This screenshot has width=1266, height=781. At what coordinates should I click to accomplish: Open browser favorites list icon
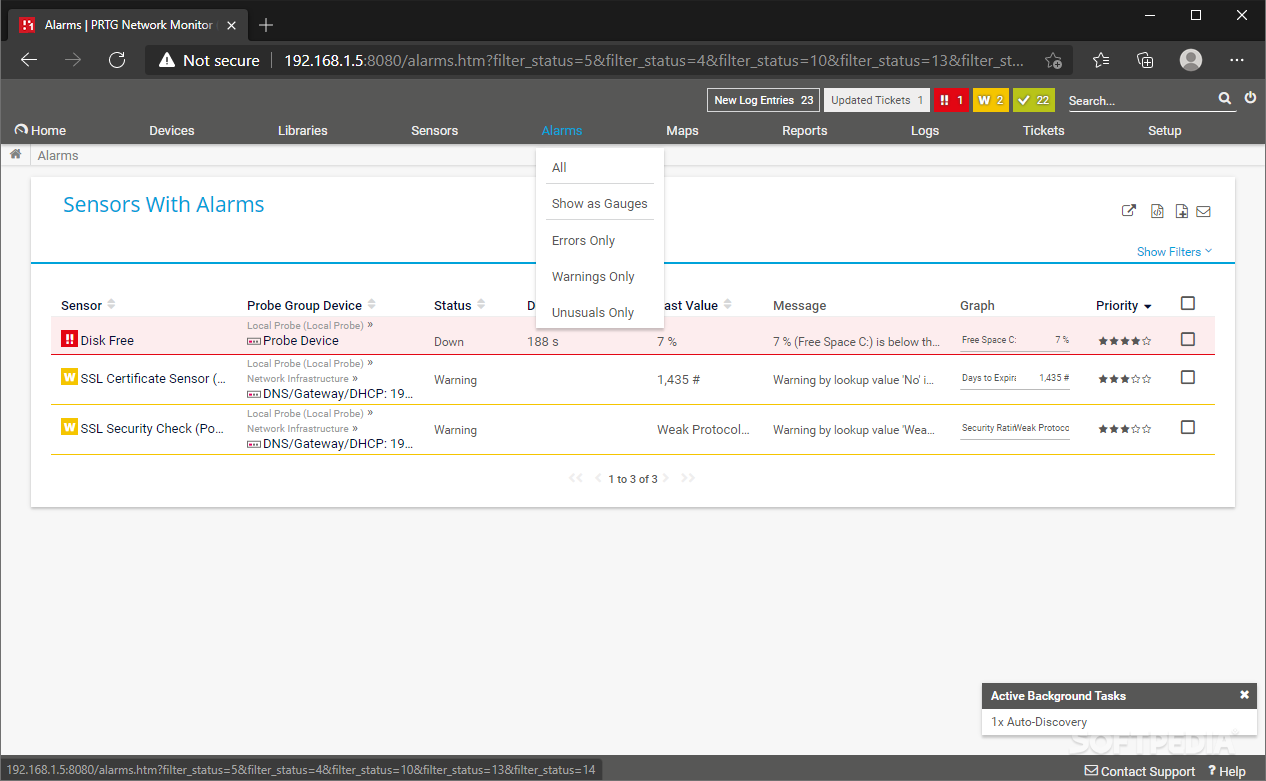1101,60
